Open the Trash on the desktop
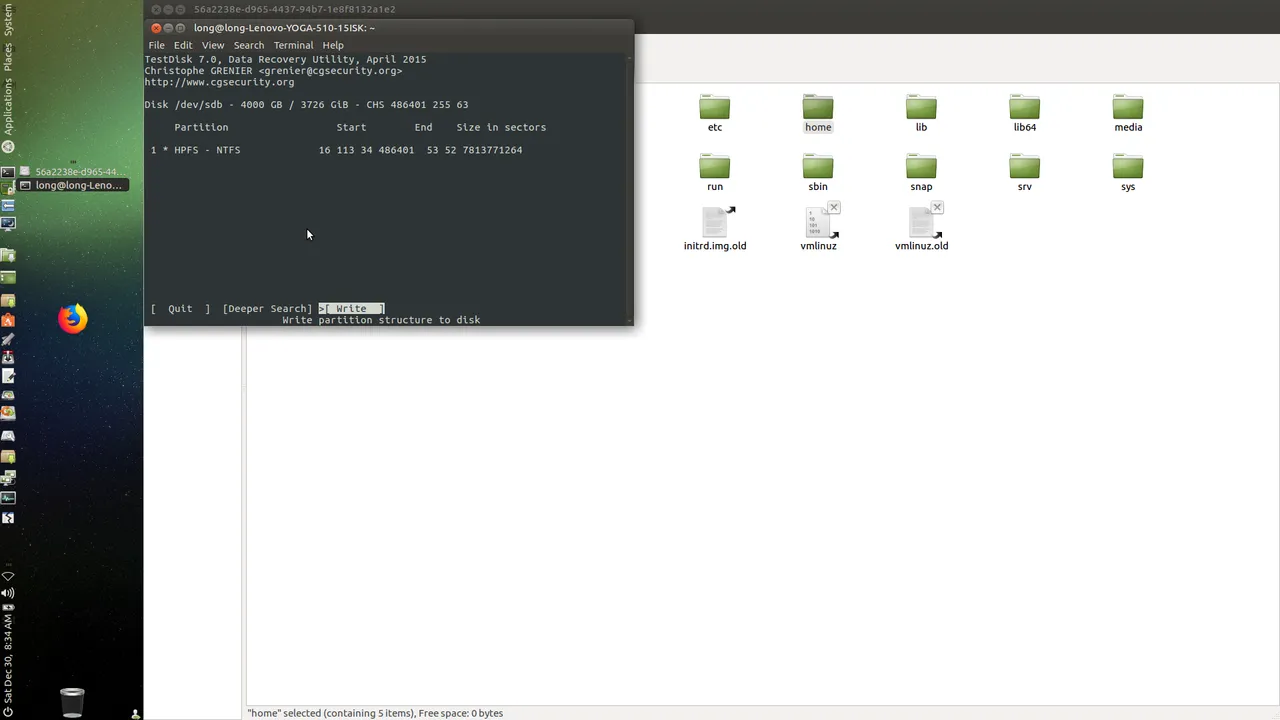1280x720 pixels. tap(72, 702)
